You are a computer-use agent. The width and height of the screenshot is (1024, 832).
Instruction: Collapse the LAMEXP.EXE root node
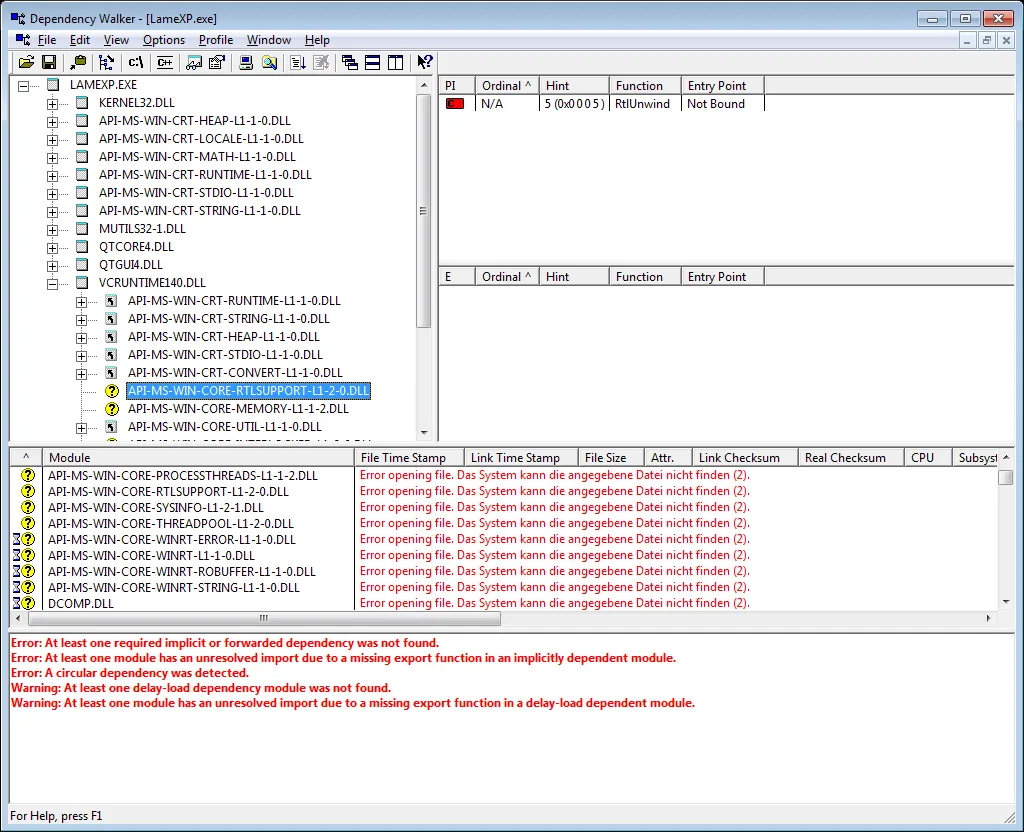[24, 86]
